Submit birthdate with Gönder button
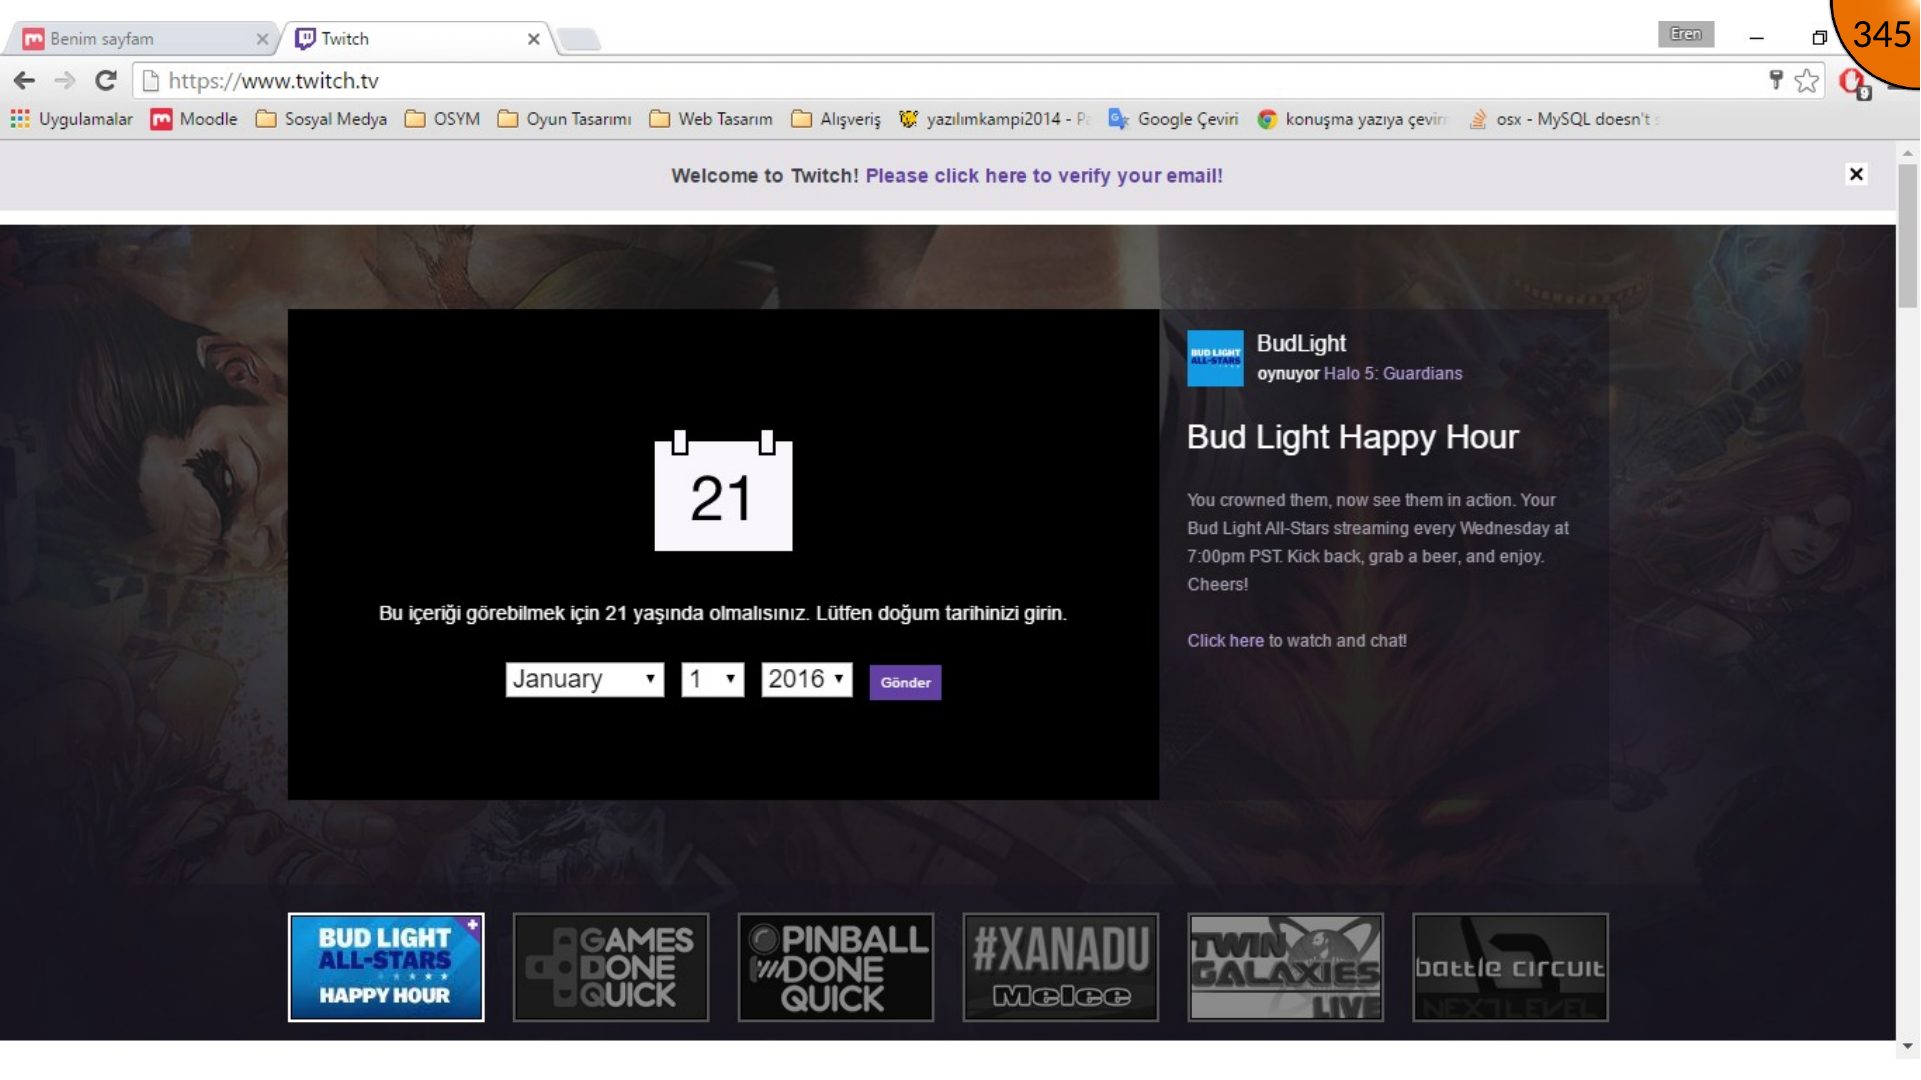The width and height of the screenshot is (1921, 1080). tap(905, 683)
